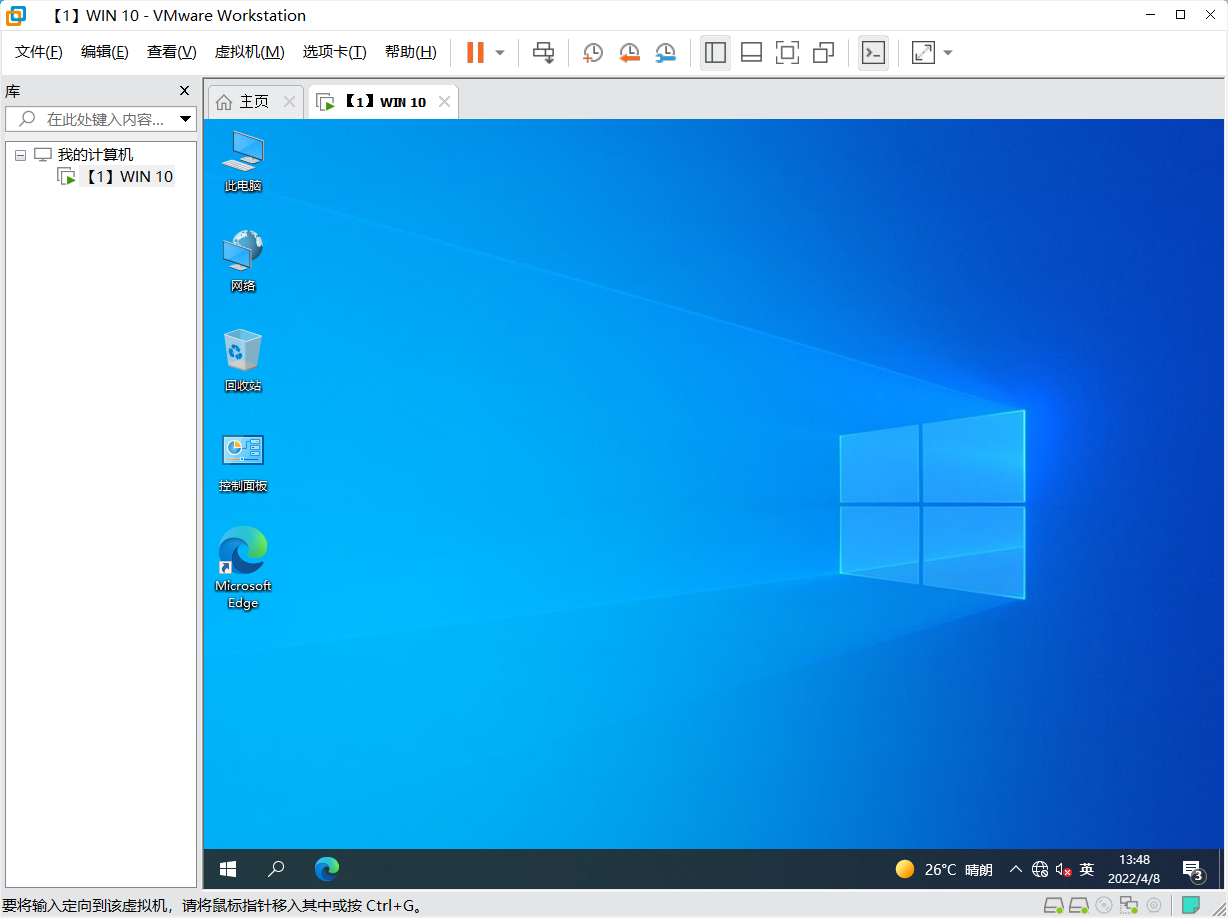
Task: Open the green message log note icon
Action: click(x=1190, y=905)
